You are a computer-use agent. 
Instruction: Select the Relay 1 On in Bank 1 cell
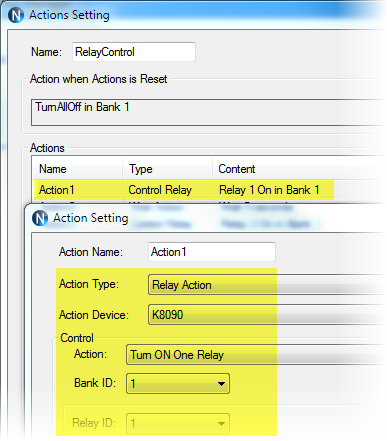click(269, 190)
